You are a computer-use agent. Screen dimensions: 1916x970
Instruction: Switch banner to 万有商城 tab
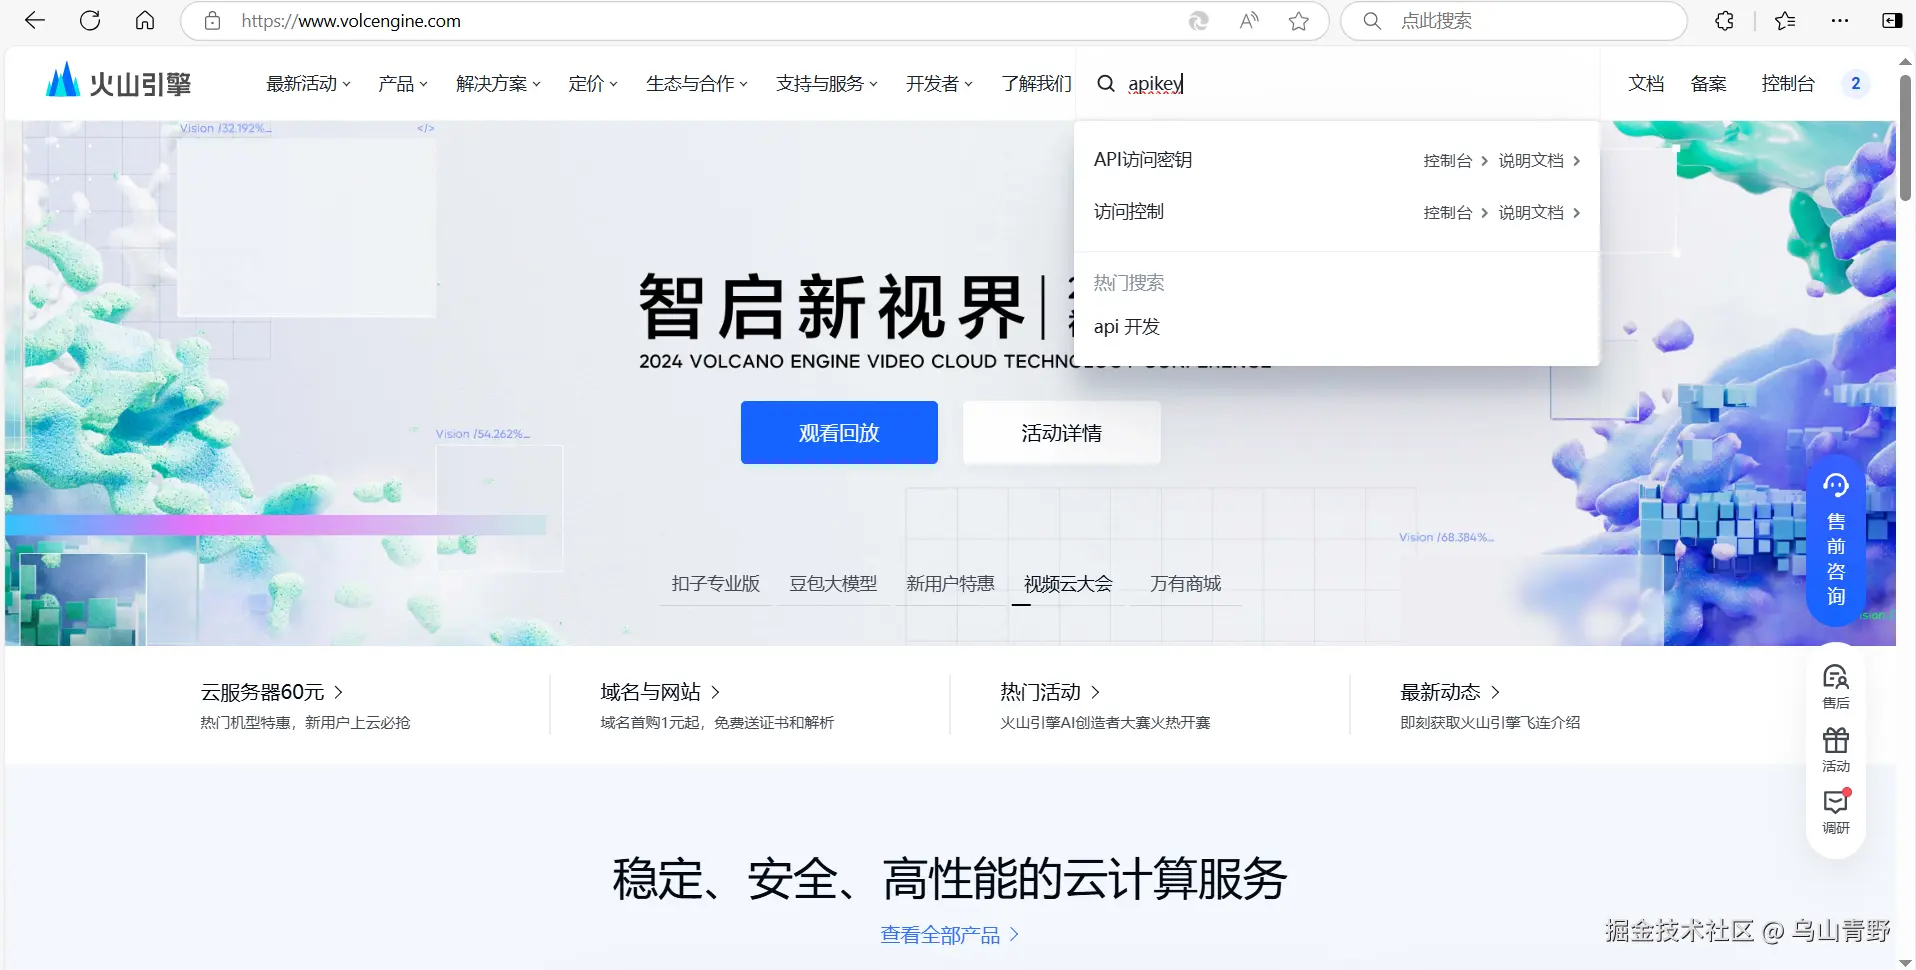(x=1185, y=584)
